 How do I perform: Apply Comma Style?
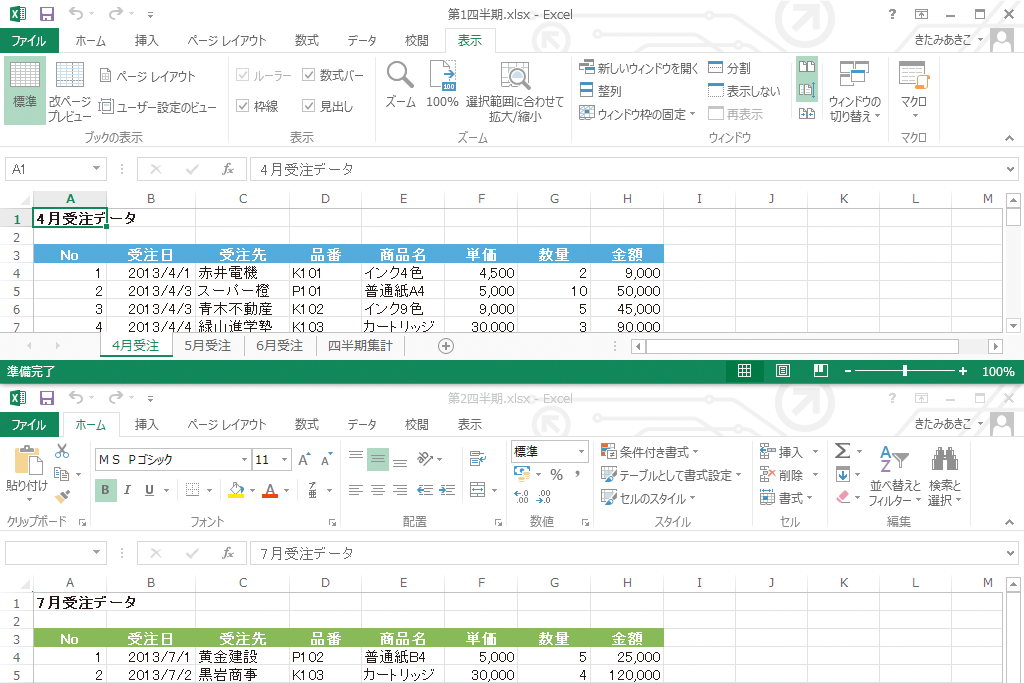[577, 475]
